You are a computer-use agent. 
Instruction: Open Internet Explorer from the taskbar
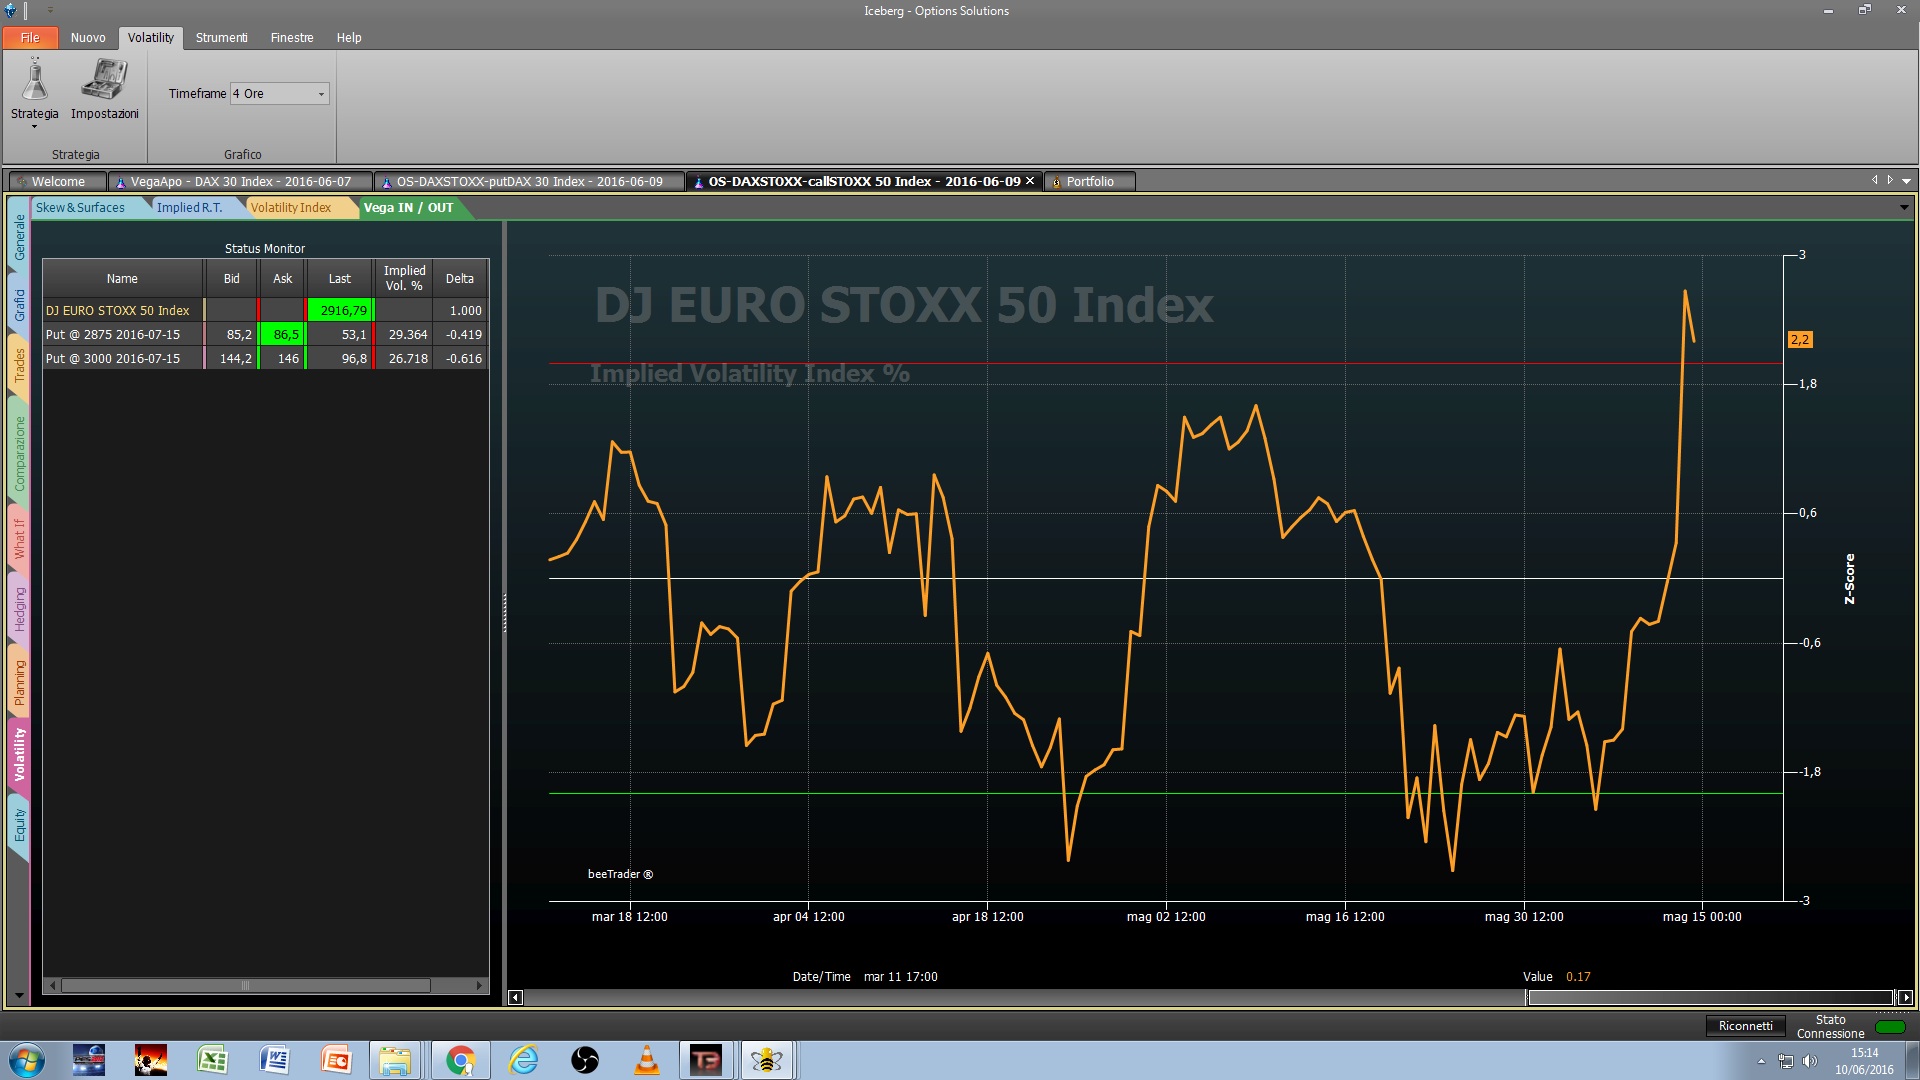523,1060
